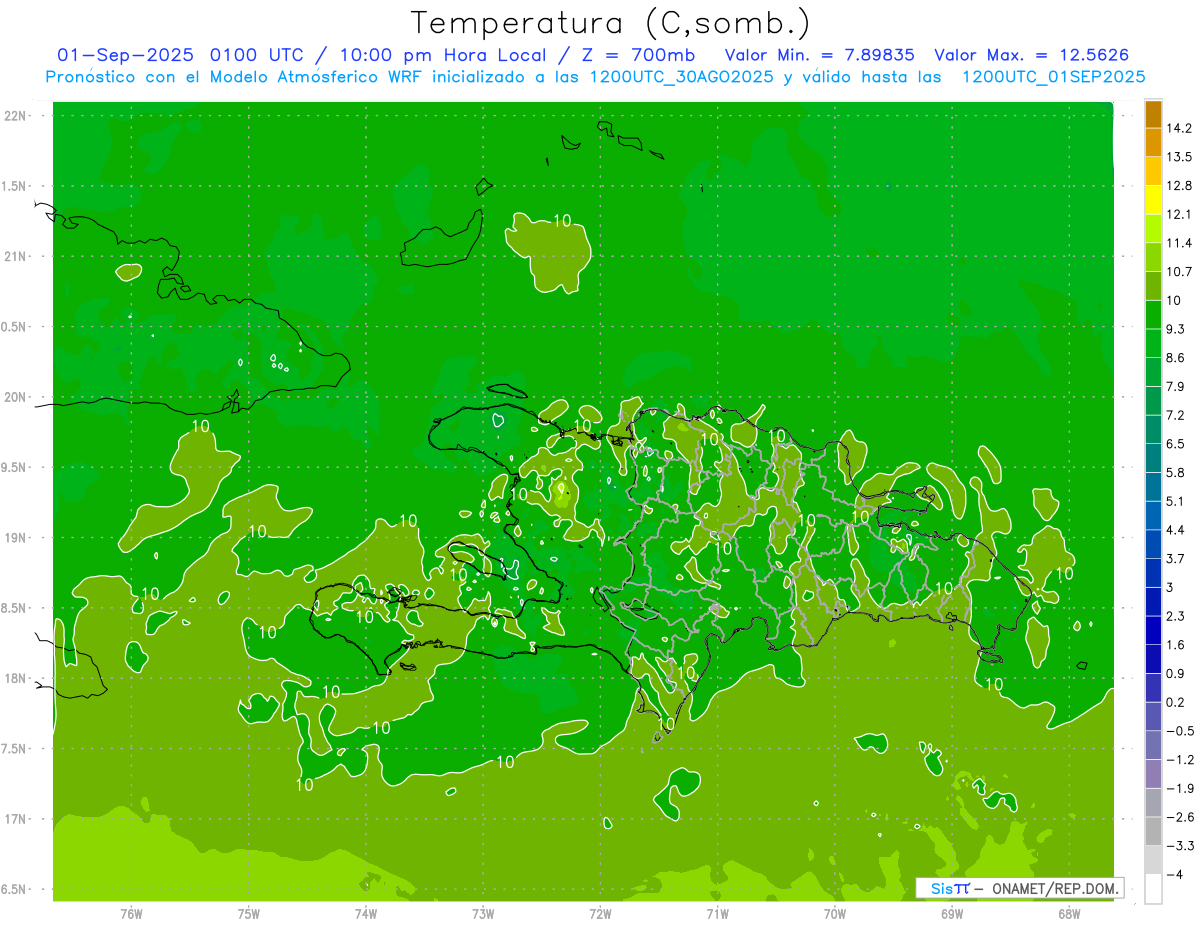The height and width of the screenshot is (927, 1200).
Task: Click the '72W' longitude axis label
Action: (x=600, y=914)
